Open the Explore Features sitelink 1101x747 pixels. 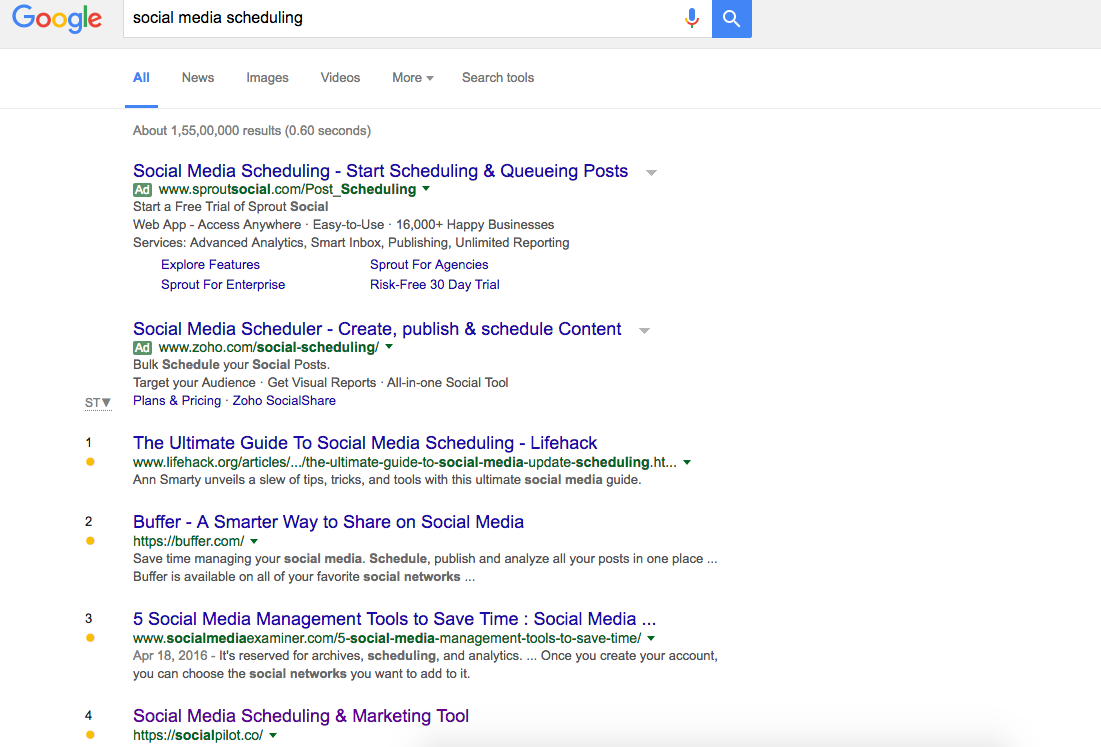(210, 265)
